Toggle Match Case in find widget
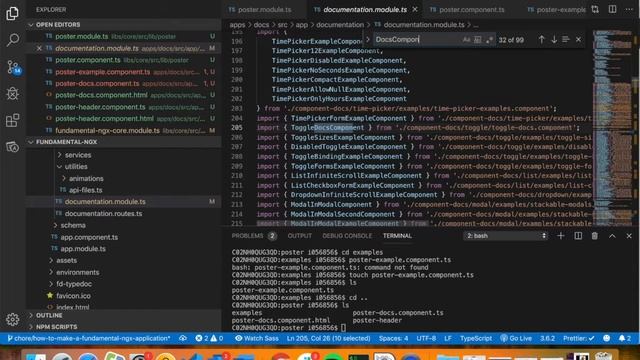Viewport: 640px width, 360px height. tap(466, 40)
